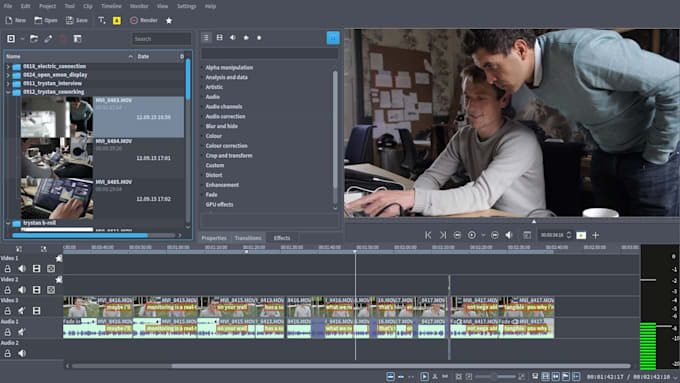The image size is (680, 383).
Task: Collapse the trystan b-roll folder
Action: [x=8, y=223]
